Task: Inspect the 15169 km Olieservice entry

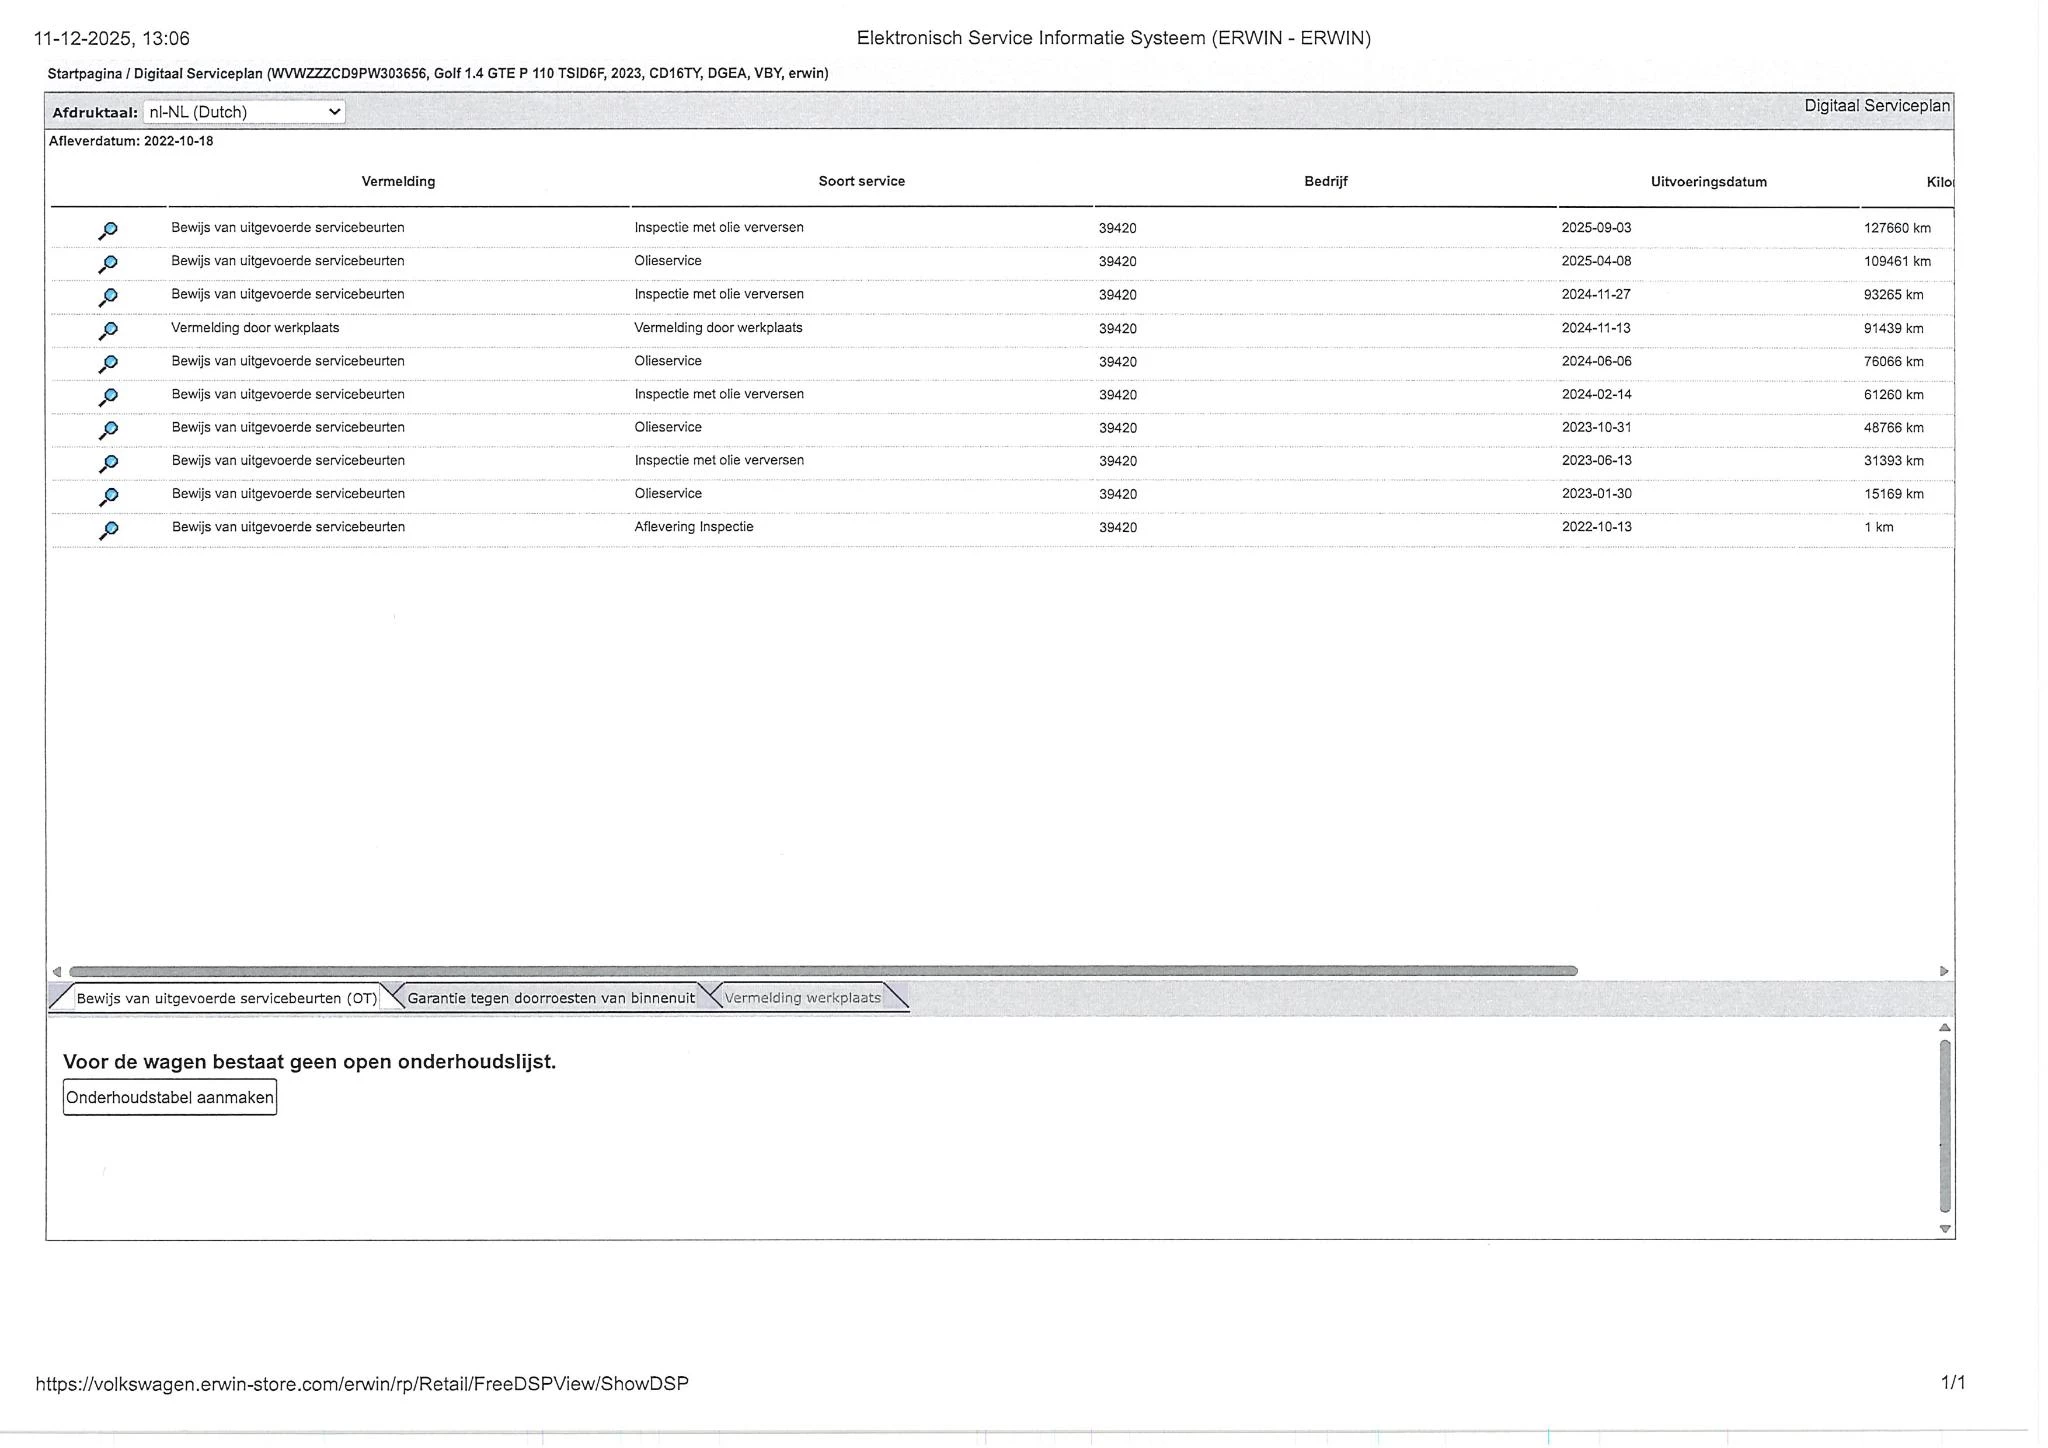Action: (x=108, y=496)
